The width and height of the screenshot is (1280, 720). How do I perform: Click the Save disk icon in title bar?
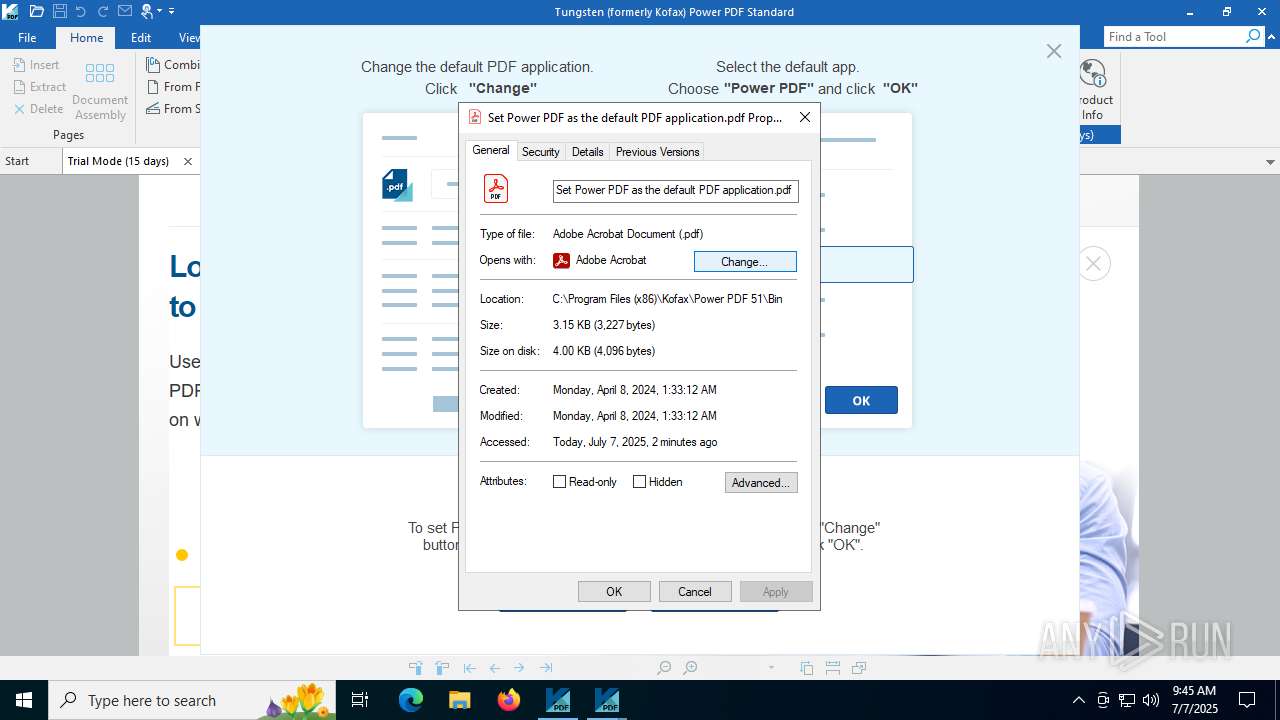click(60, 12)
